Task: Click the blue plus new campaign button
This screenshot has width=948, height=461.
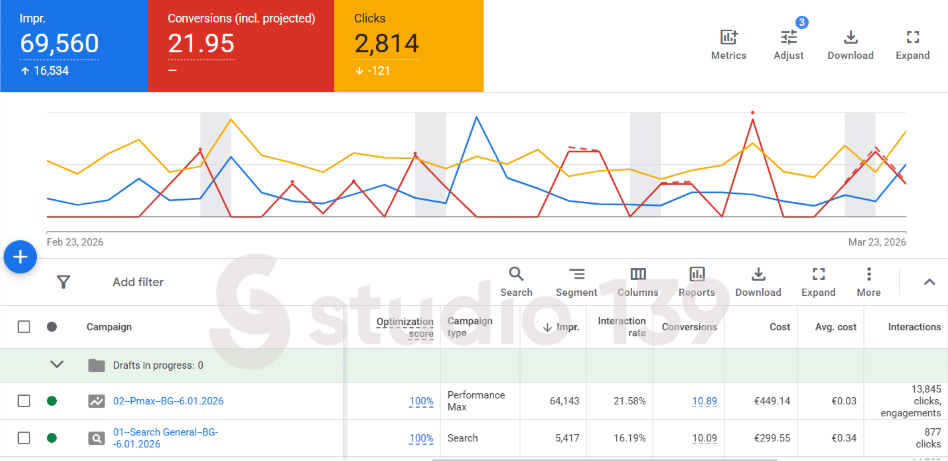Action: (x=21, y=257)
